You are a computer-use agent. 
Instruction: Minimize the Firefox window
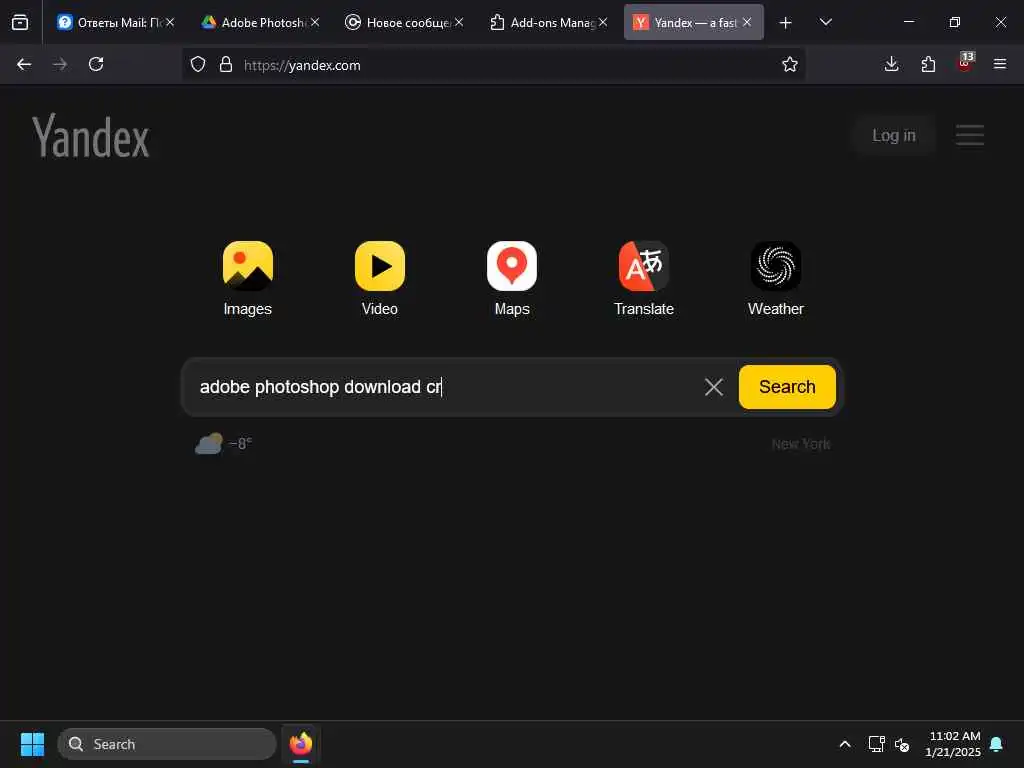click(x=908, y=22)
